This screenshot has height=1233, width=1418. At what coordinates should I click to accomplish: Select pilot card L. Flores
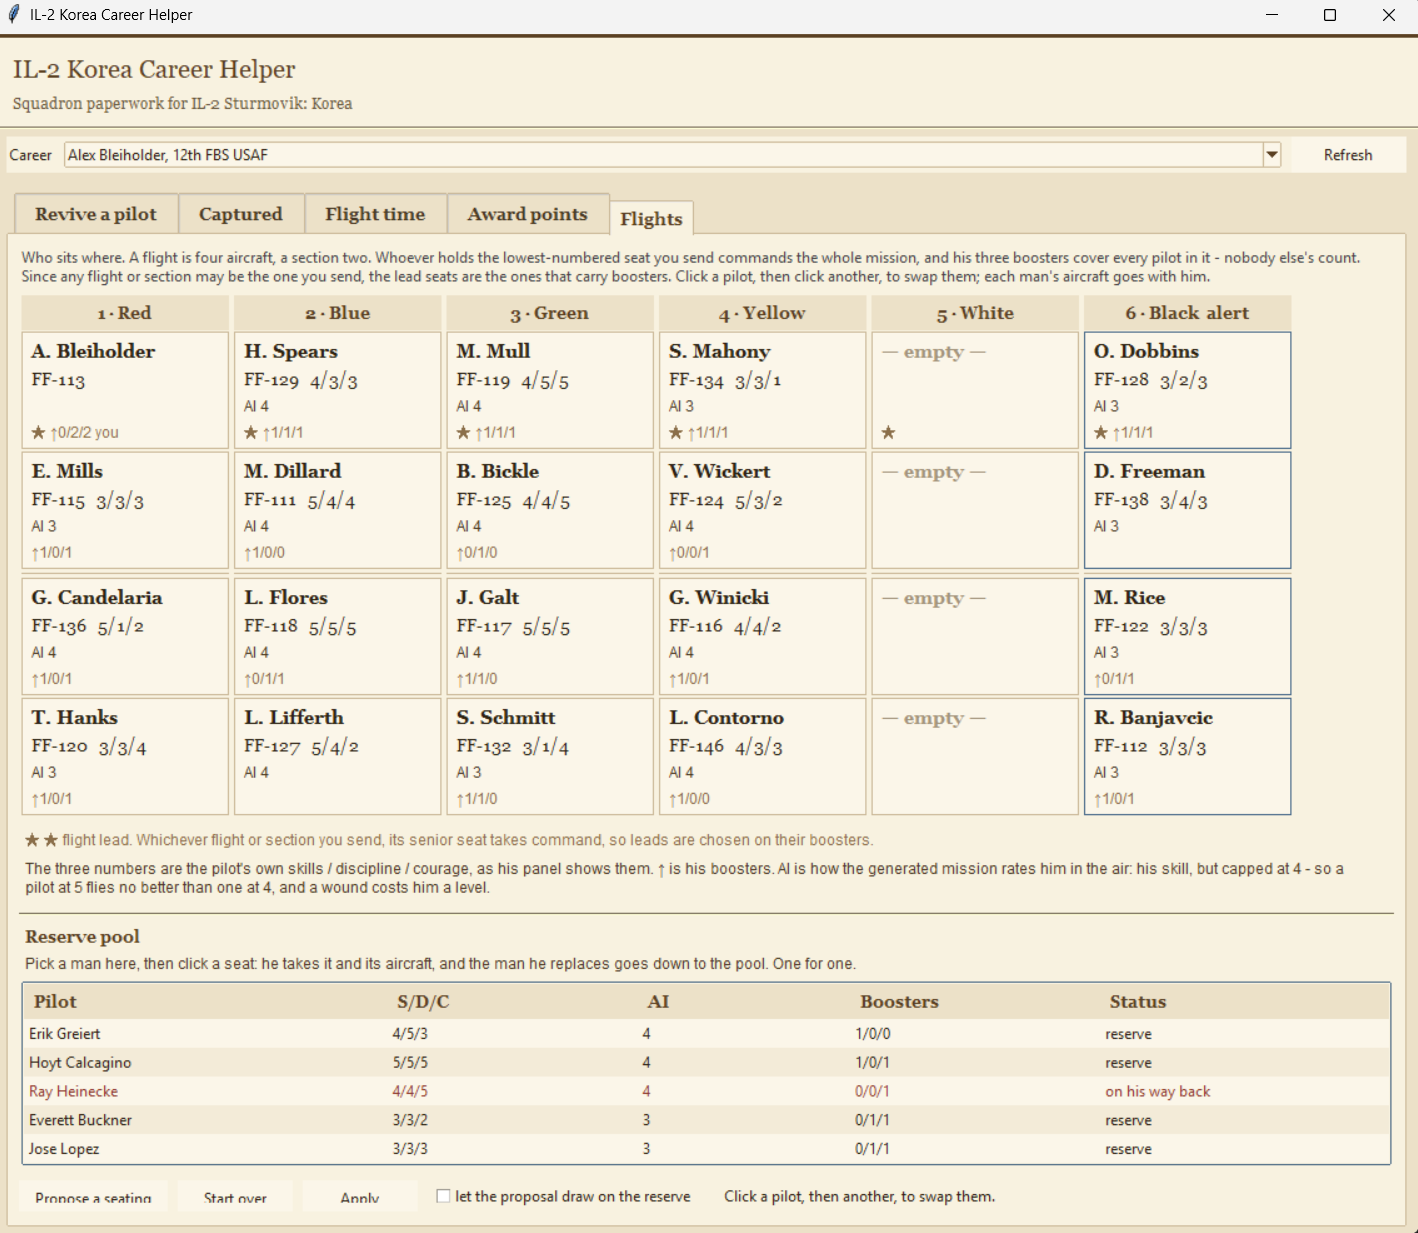(x=337, y=636)
